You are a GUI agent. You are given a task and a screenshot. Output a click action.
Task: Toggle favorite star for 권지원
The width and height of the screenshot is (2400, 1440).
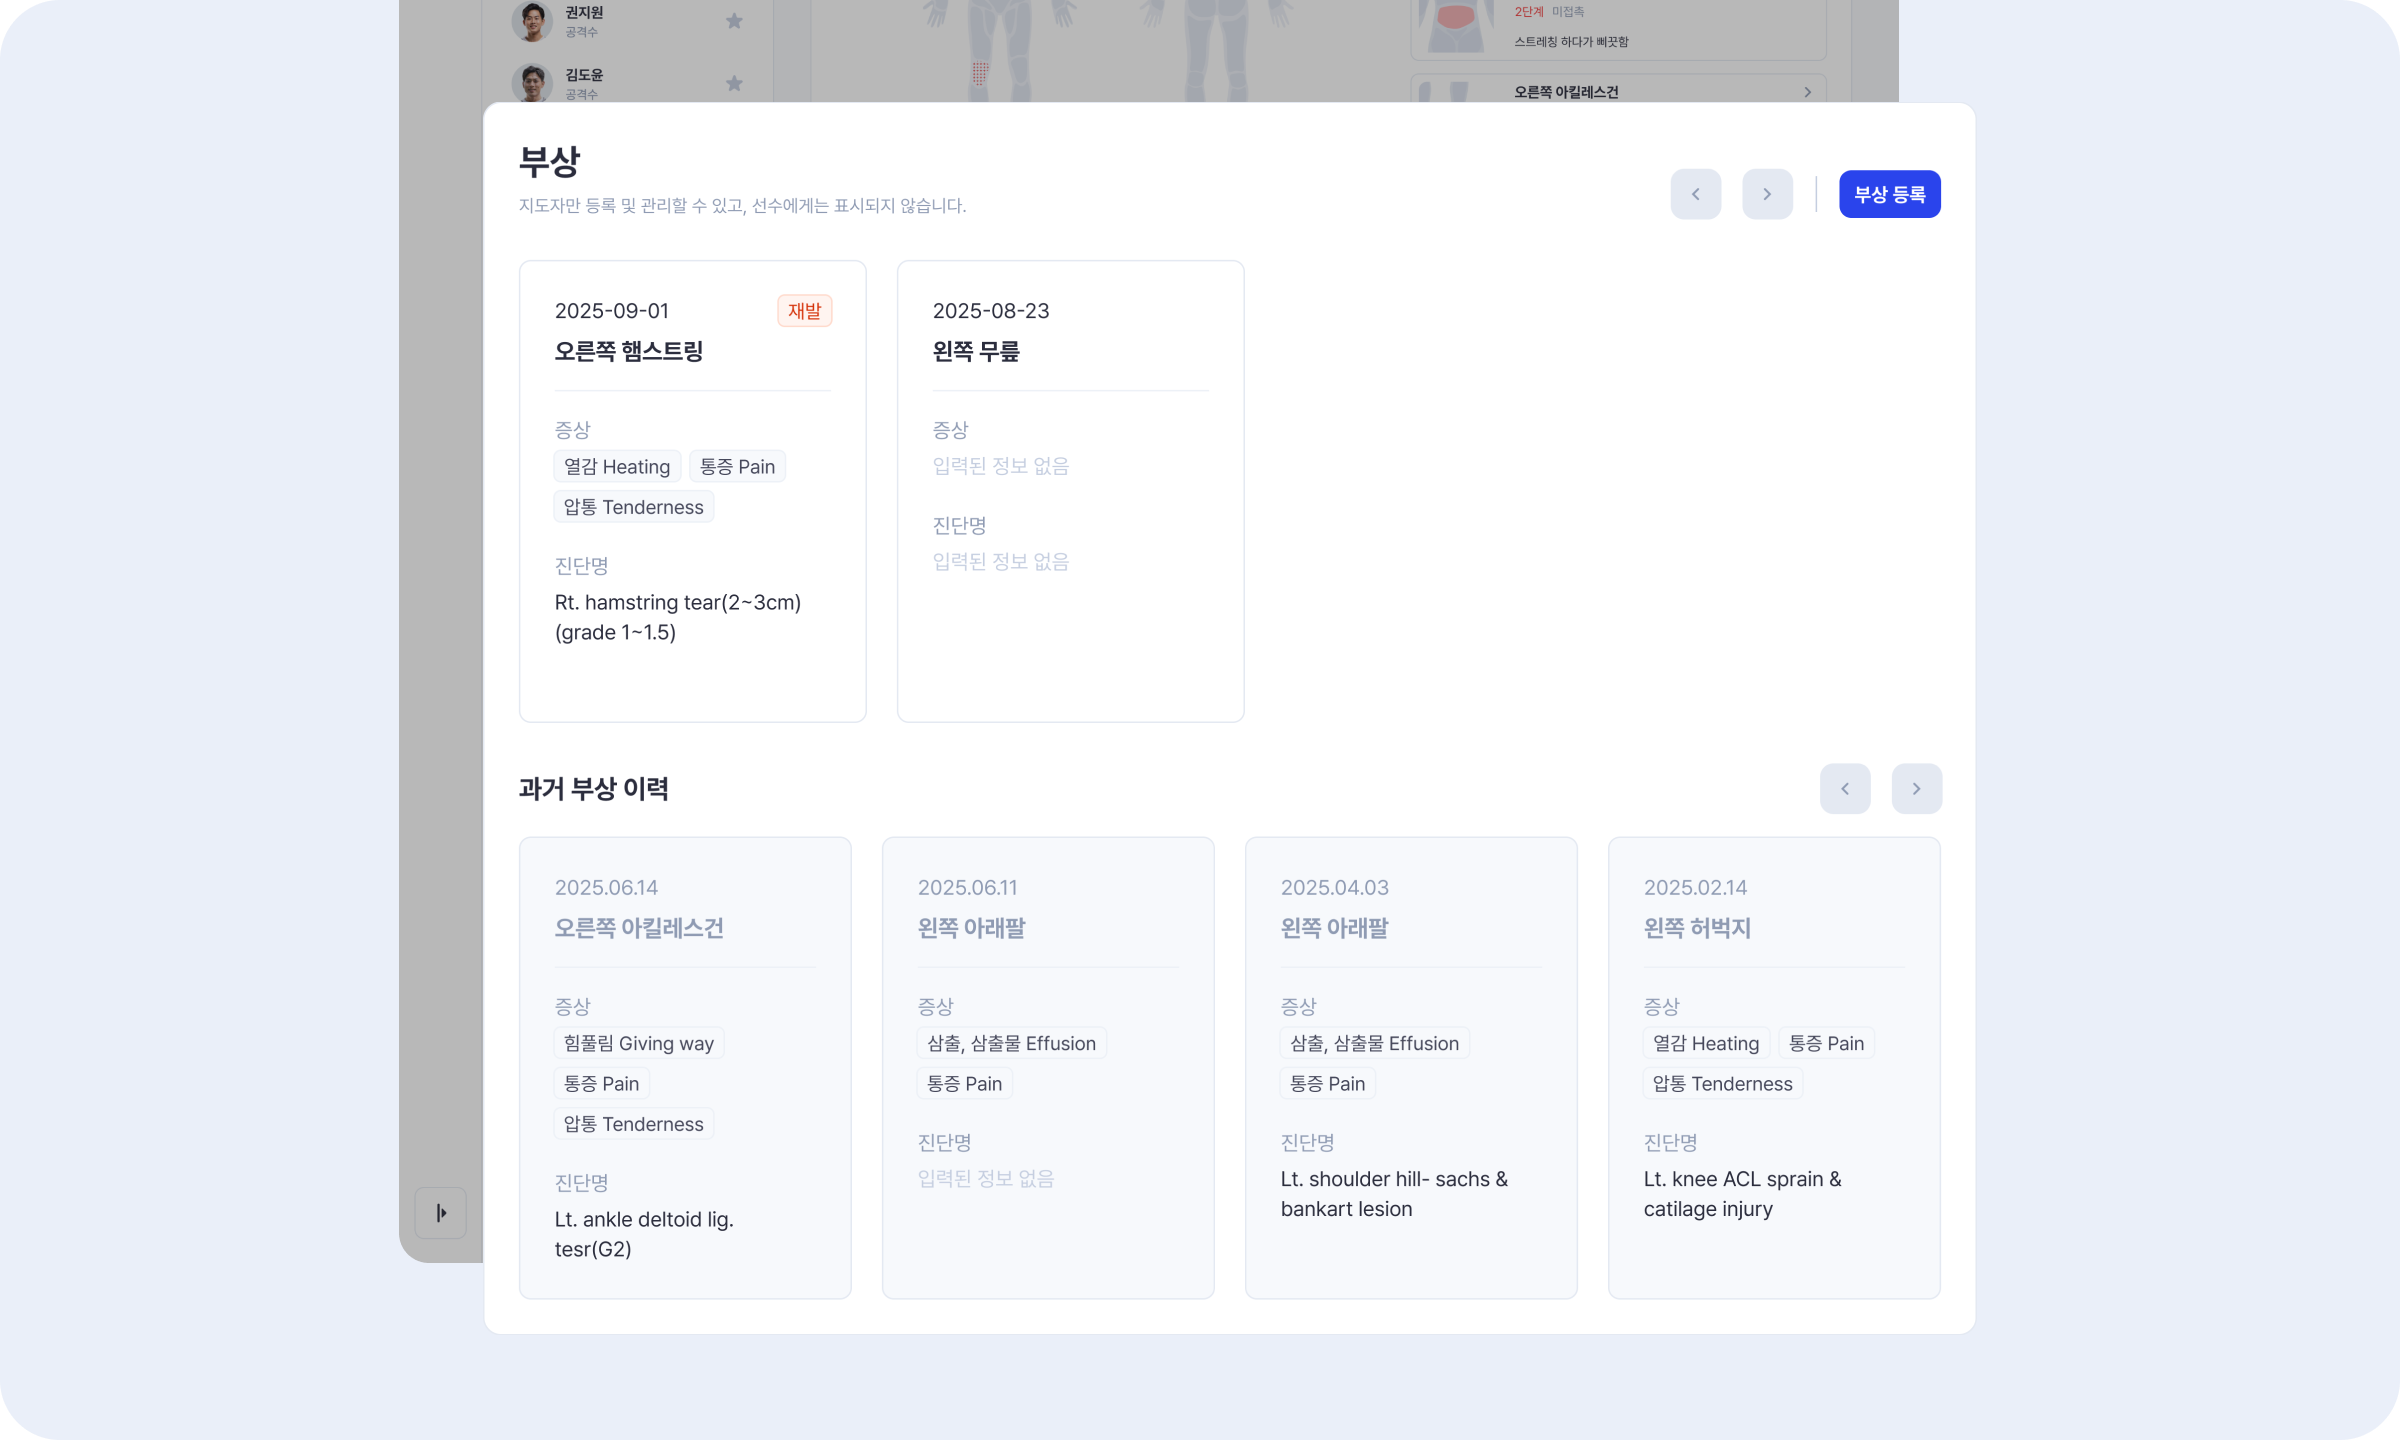(734, 21)
